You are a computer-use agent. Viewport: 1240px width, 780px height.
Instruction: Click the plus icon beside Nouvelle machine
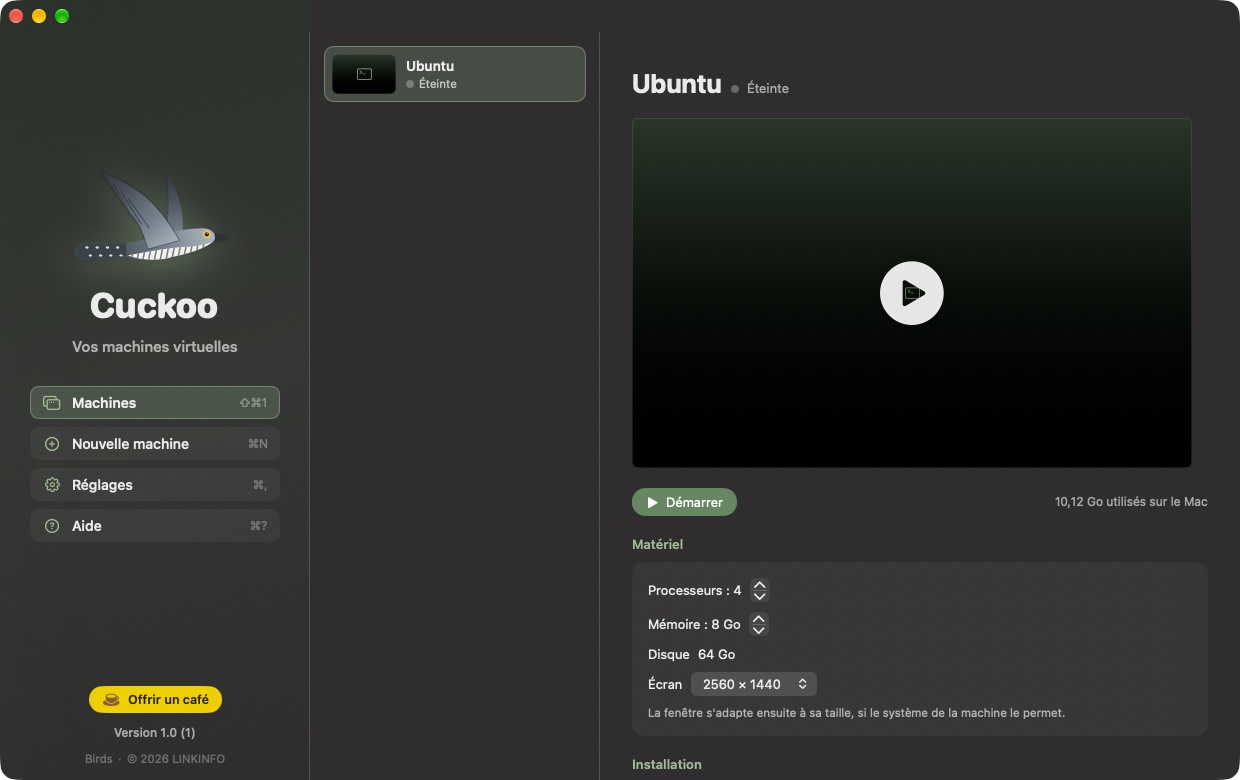52,444
